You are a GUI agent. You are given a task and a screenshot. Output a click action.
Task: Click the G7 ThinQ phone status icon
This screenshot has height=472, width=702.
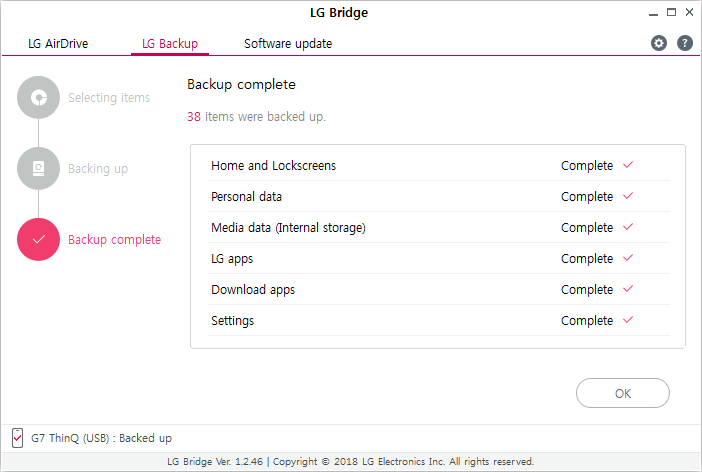(17, 438)
